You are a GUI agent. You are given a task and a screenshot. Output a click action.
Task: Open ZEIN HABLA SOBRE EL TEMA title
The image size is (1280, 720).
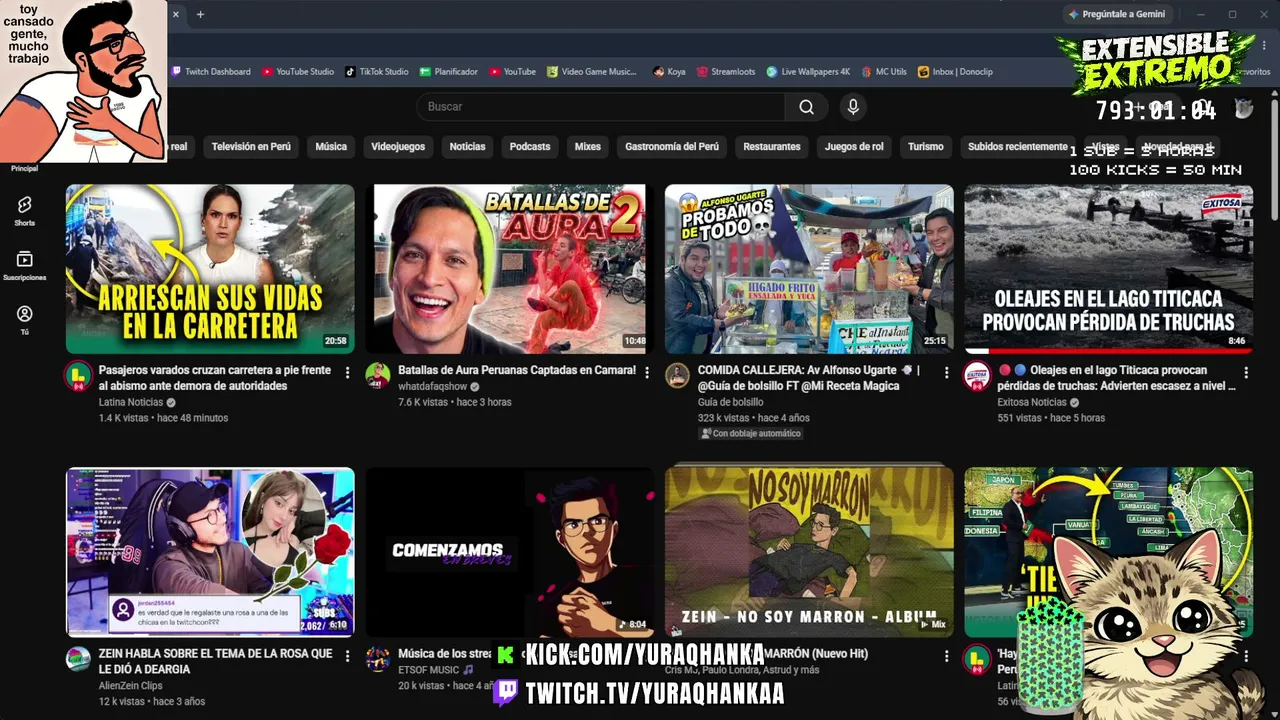point(216,661)
